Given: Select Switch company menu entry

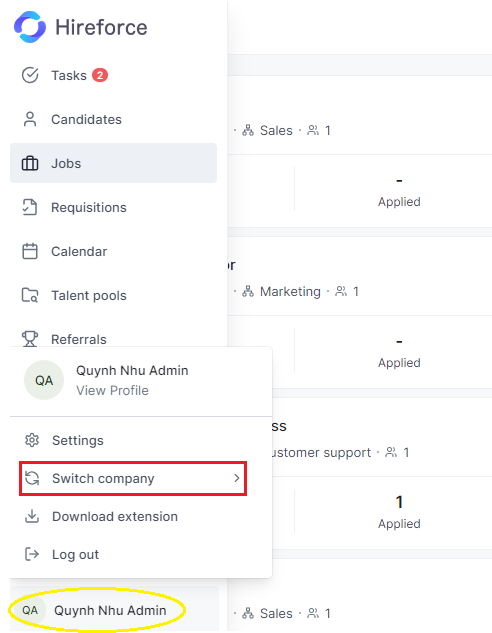Looking at the screenshot, I should pyautogui.click(x=133, y=478).
